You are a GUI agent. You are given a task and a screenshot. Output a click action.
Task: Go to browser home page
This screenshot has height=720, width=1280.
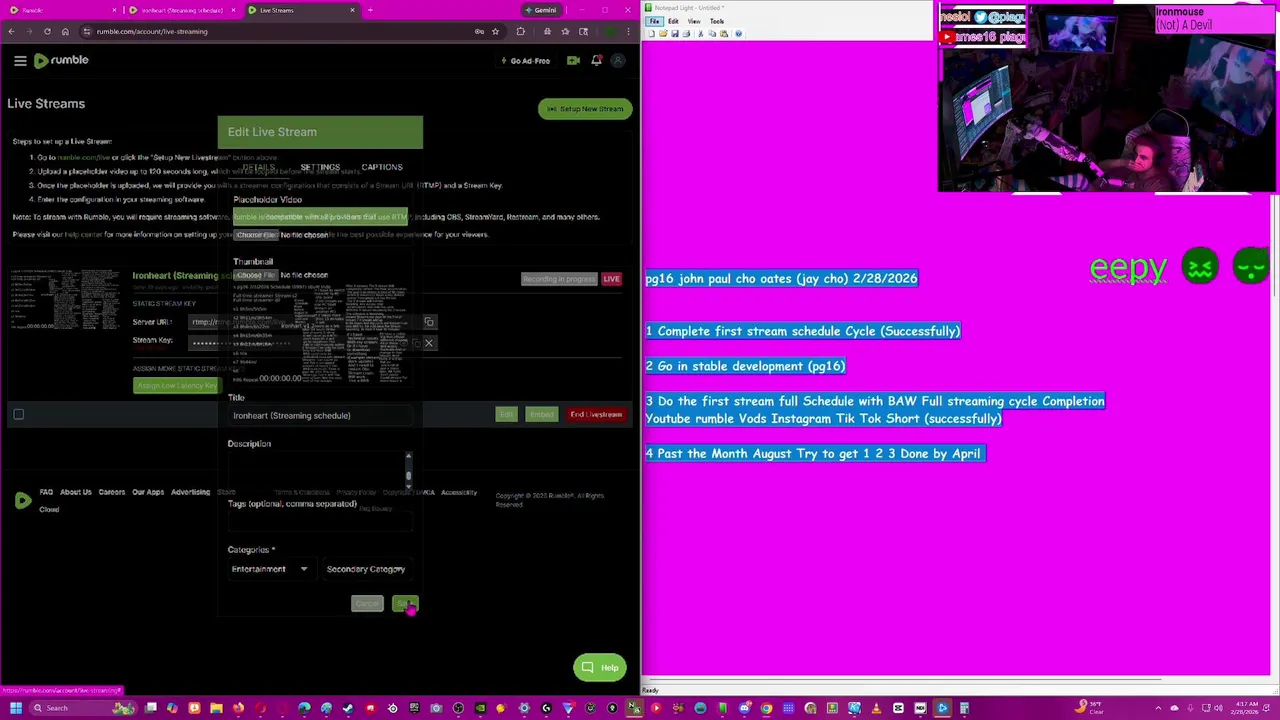(x=65, y=31)
